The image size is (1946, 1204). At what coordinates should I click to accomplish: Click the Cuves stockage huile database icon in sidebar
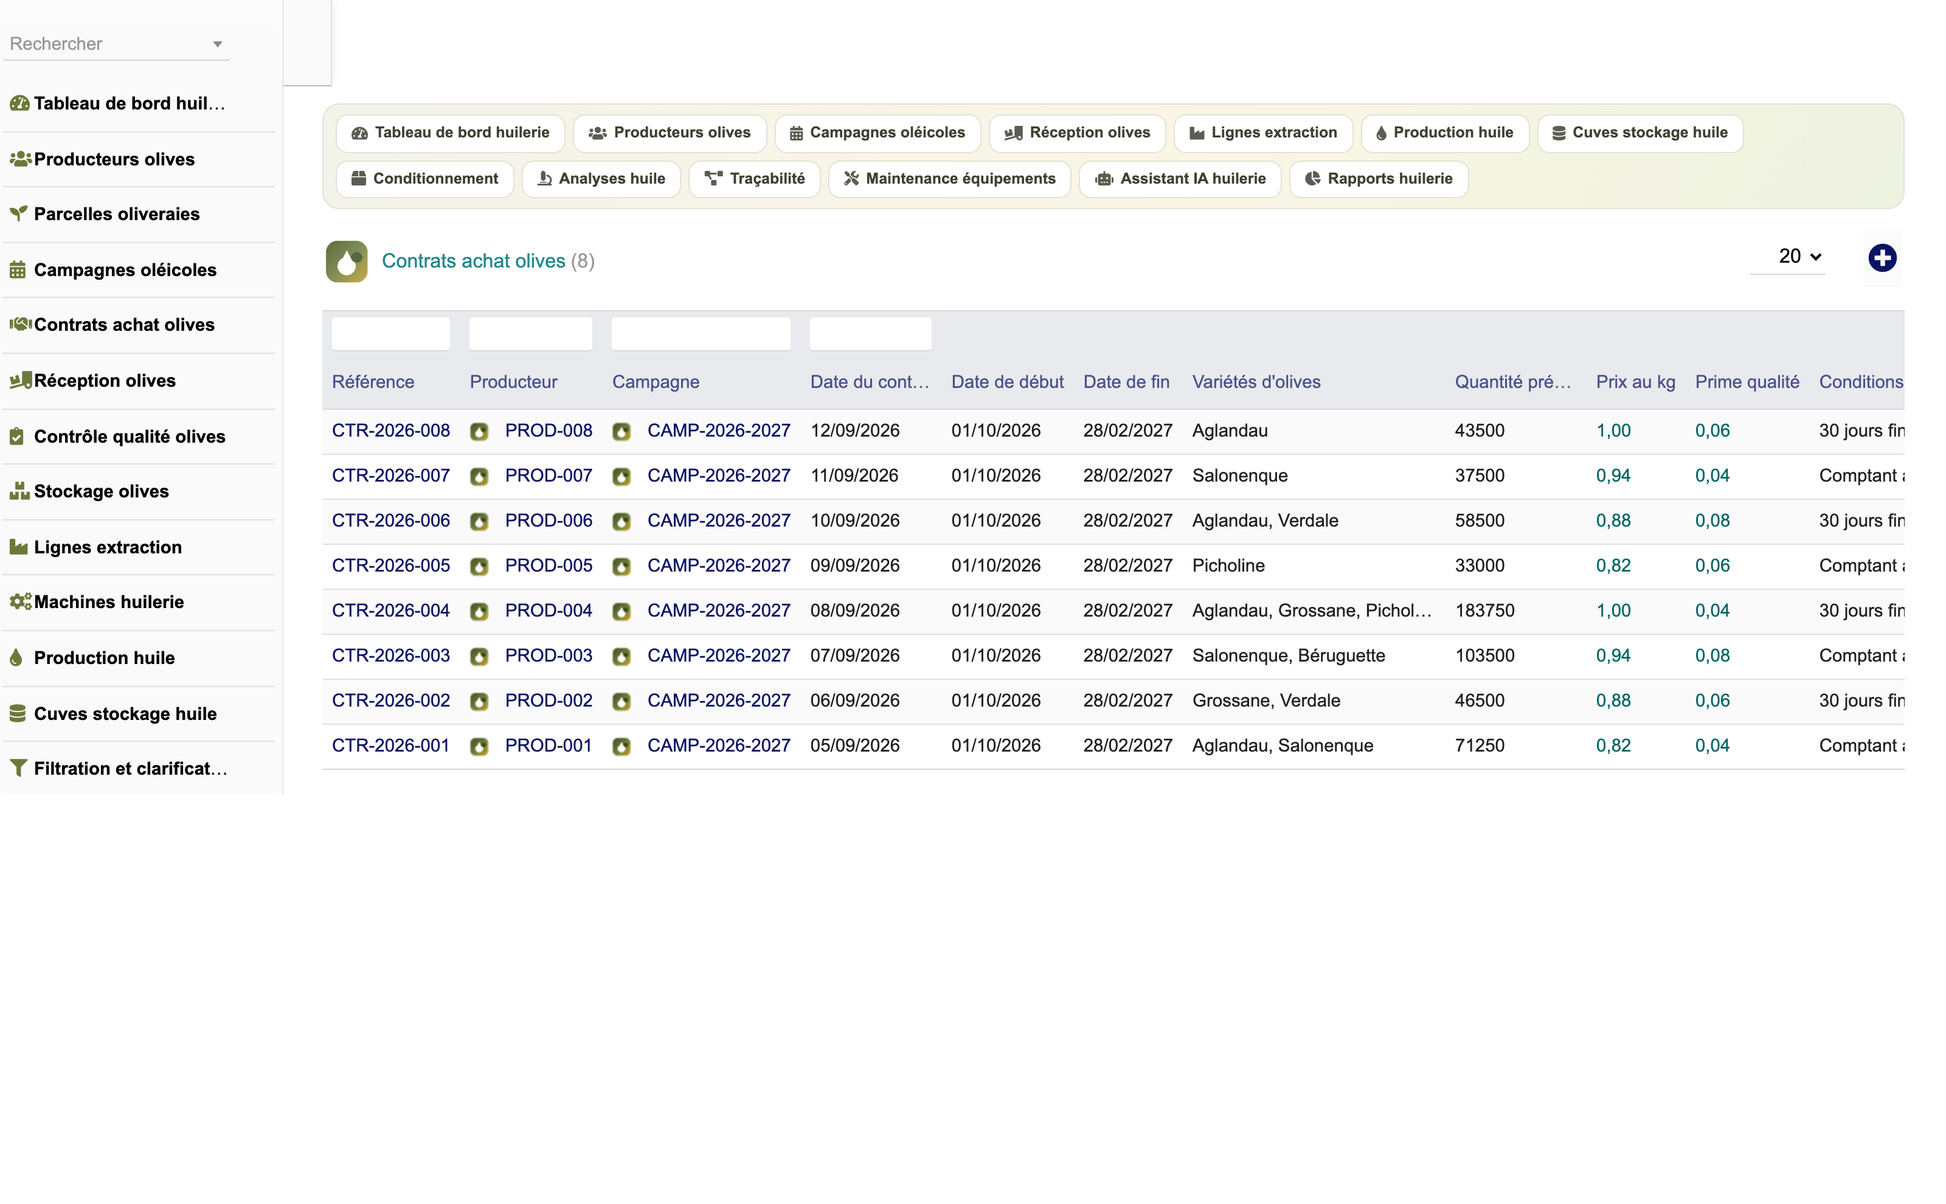(x=18, y=713)
